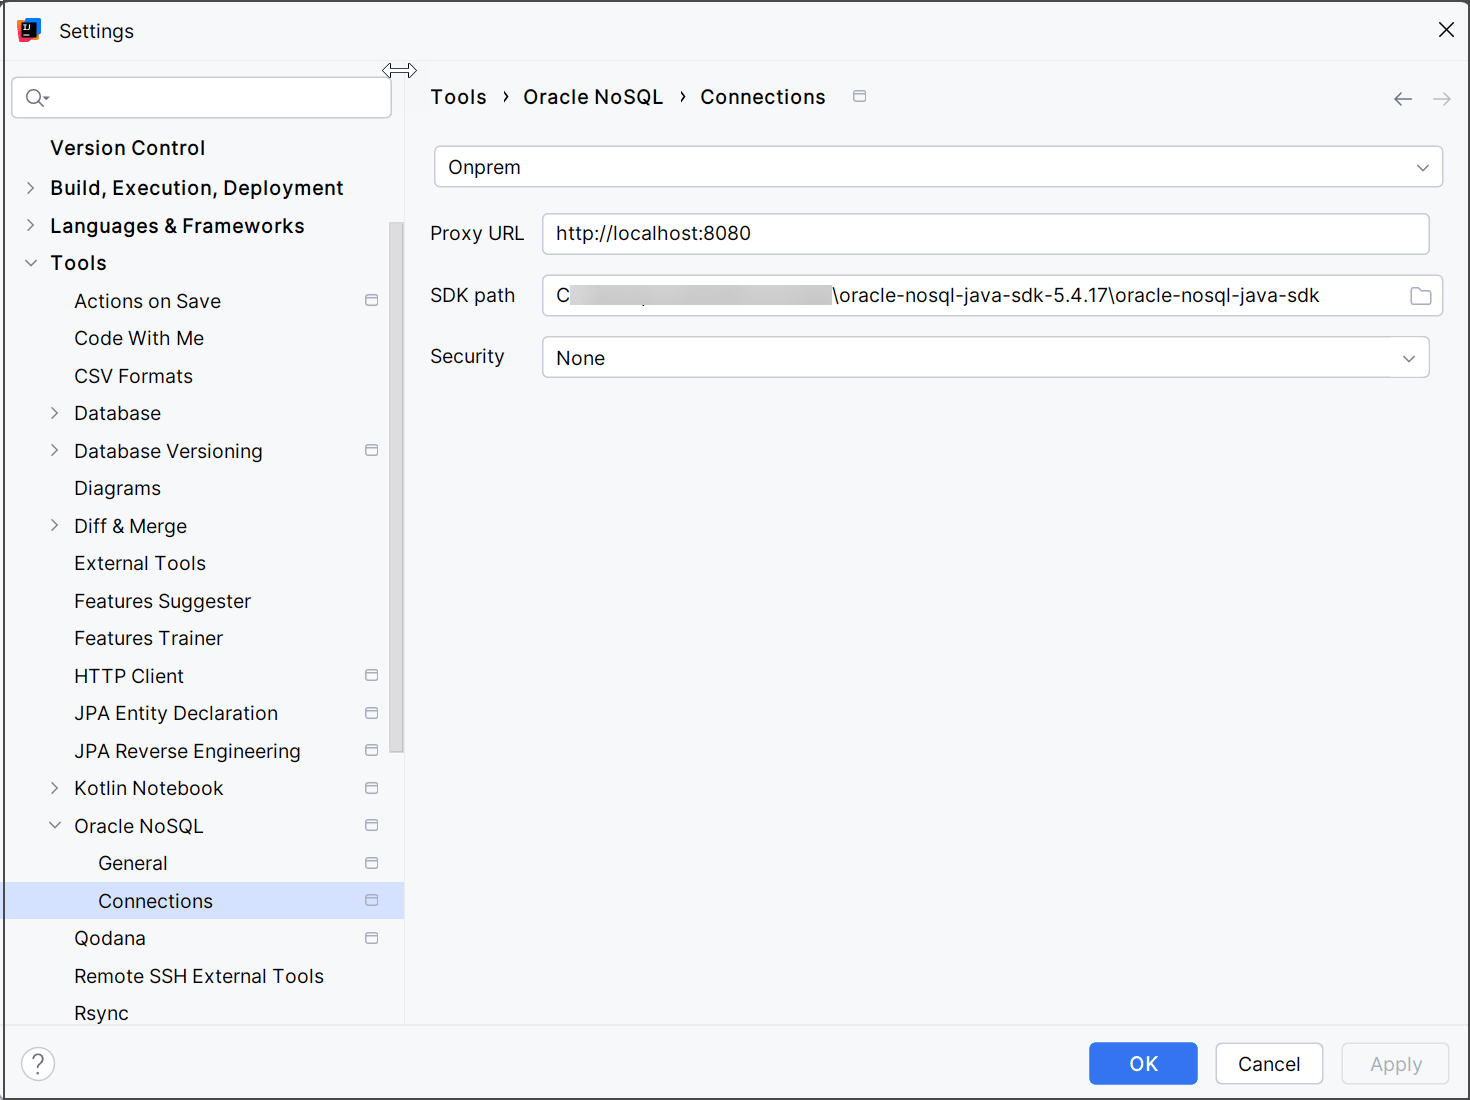Open the help question mark icon
This screenshot has width=1470, height=1100.
[38, 1063]
